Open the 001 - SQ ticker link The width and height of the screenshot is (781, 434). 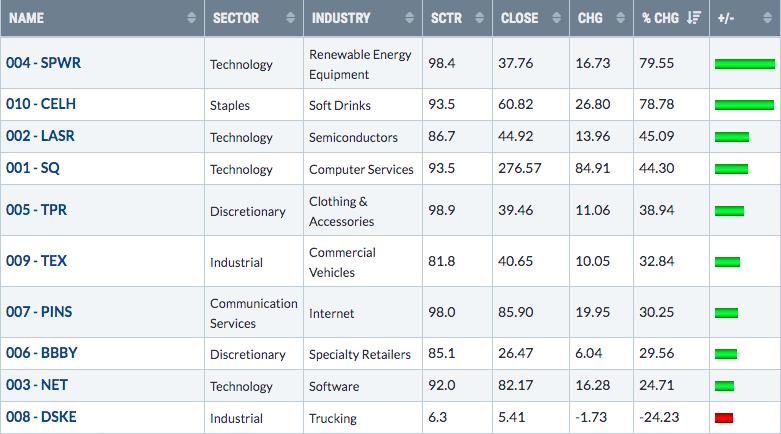click(x=31, y=169)
